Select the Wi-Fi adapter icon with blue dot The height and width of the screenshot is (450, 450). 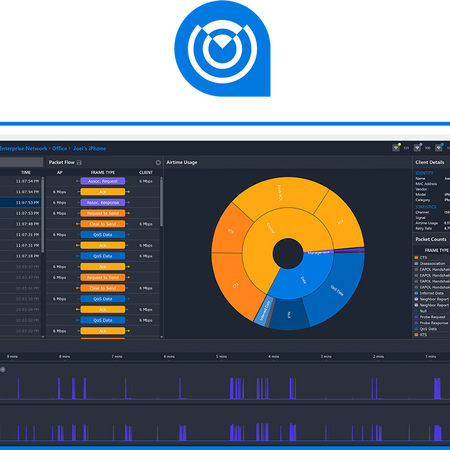pos(439,147)
